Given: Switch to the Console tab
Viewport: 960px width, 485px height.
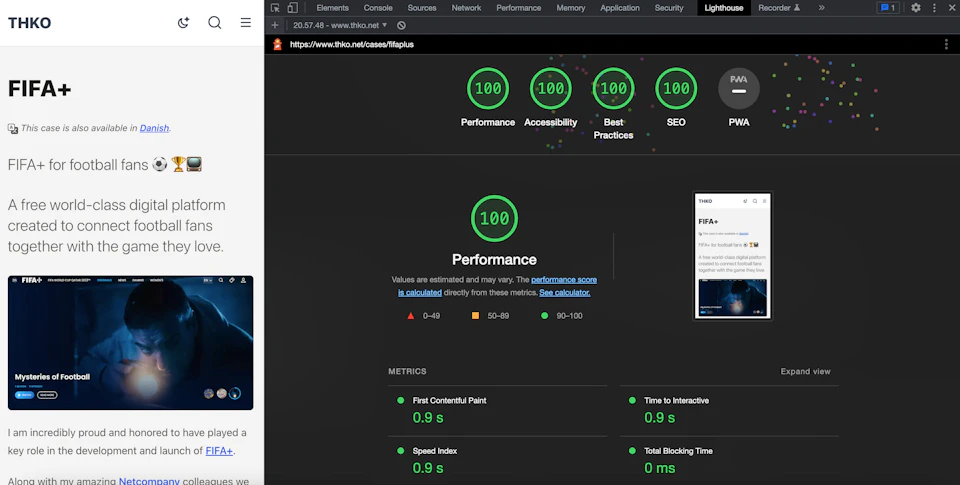Looking at the screenshot, I should (x=378, y=8).
